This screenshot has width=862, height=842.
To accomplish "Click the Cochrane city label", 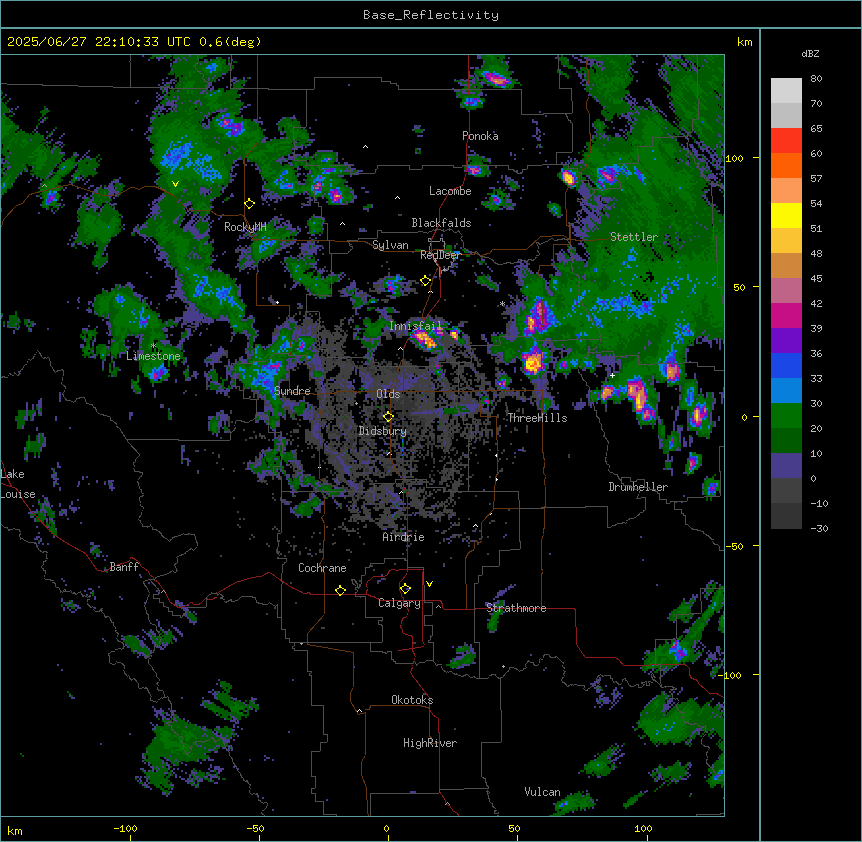I will pyautogui.click(x=322, y=568).
